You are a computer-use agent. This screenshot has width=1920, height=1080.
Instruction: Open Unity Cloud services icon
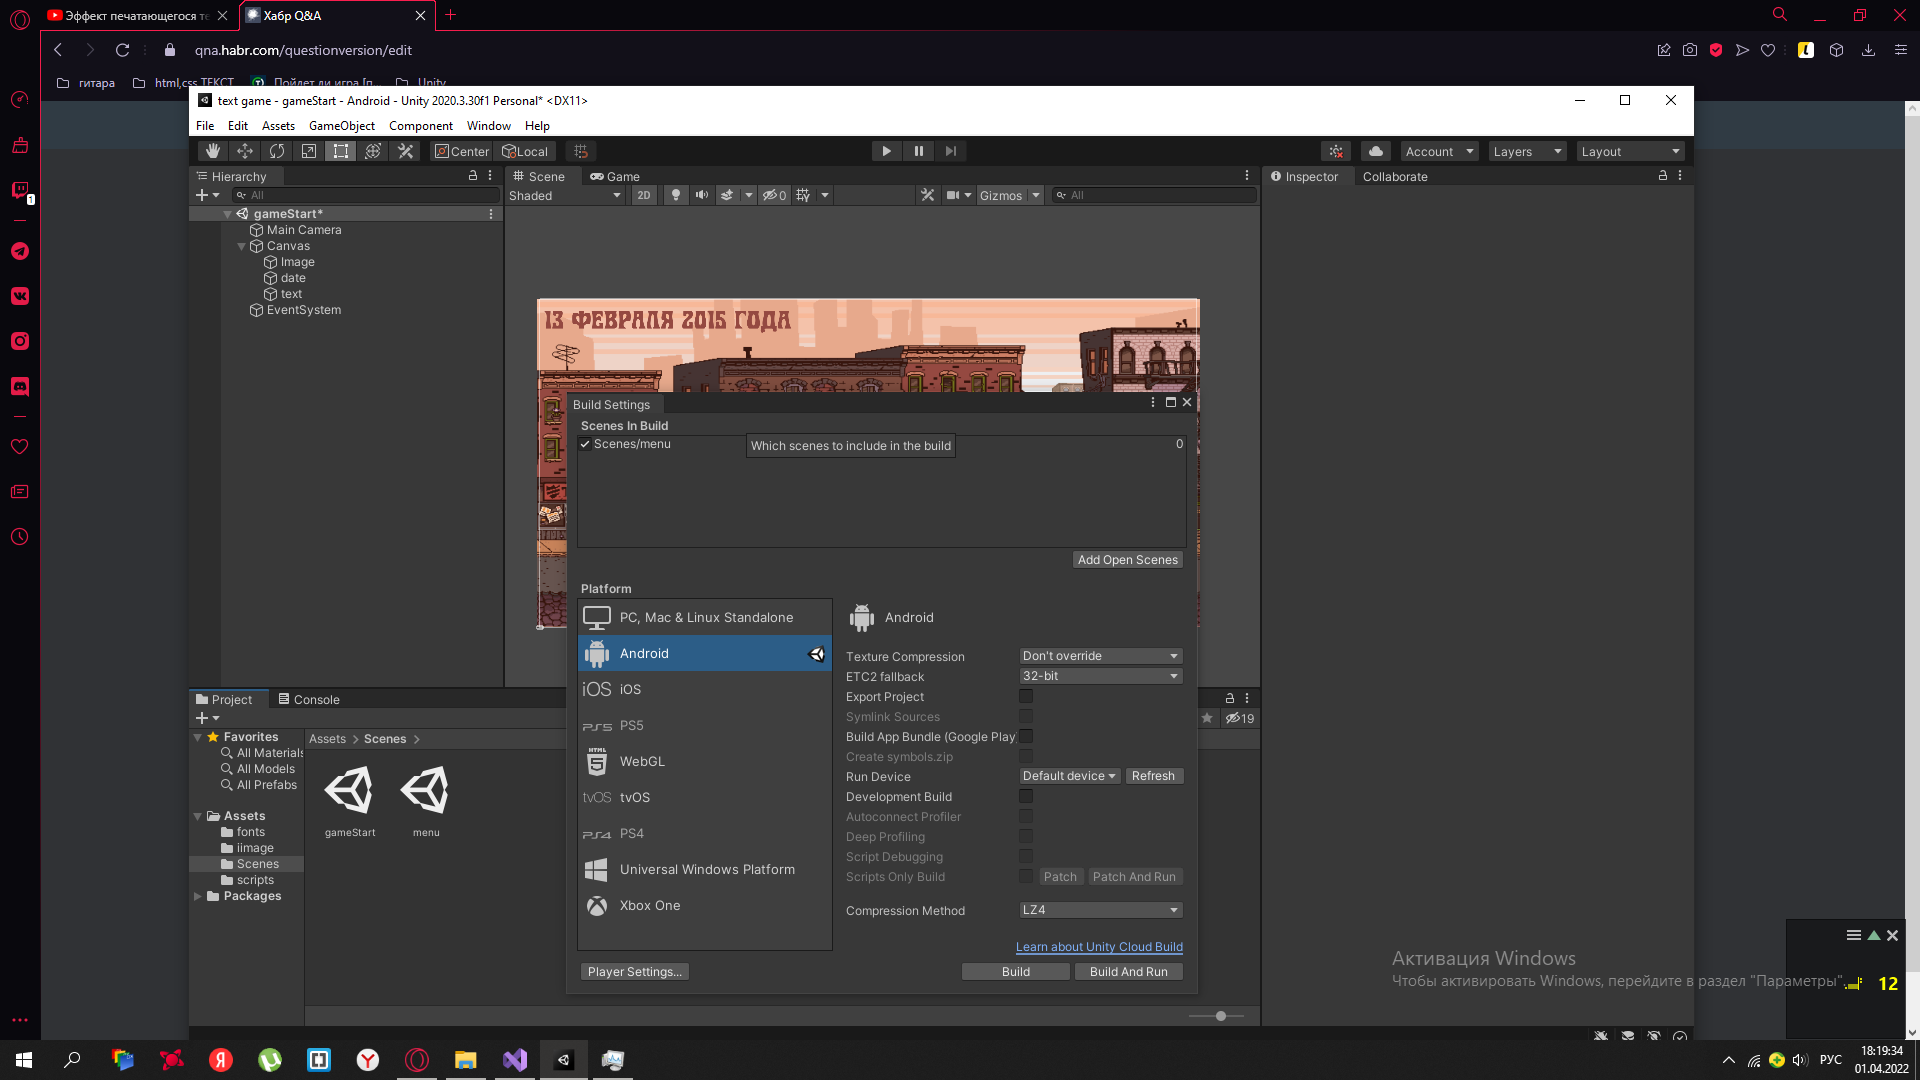1376,151
